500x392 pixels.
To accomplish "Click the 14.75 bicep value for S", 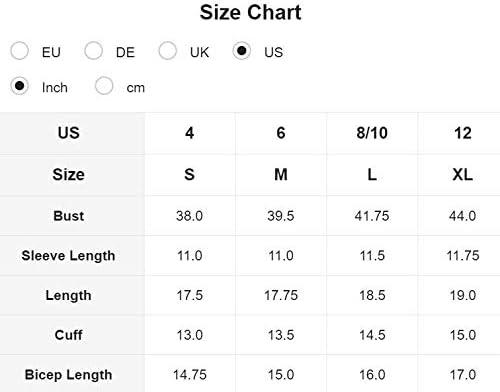I will point(190,375).
